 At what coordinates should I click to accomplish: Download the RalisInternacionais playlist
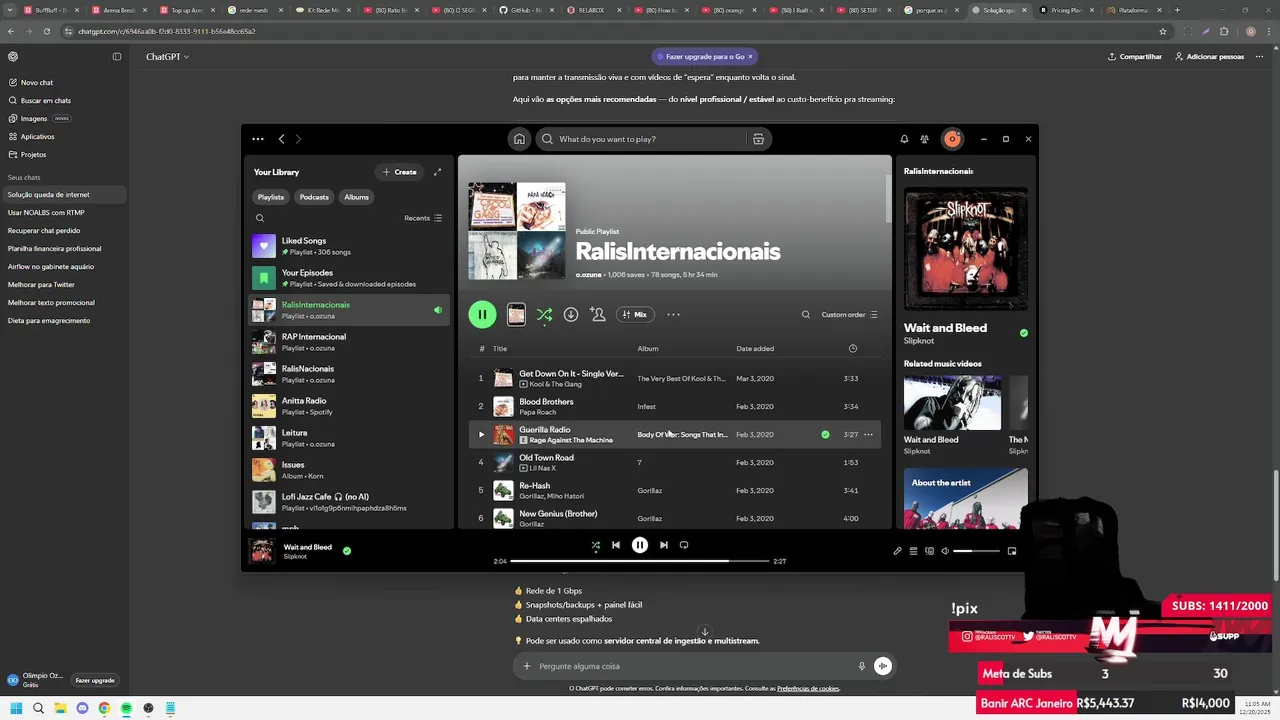[x=570, y=314]
